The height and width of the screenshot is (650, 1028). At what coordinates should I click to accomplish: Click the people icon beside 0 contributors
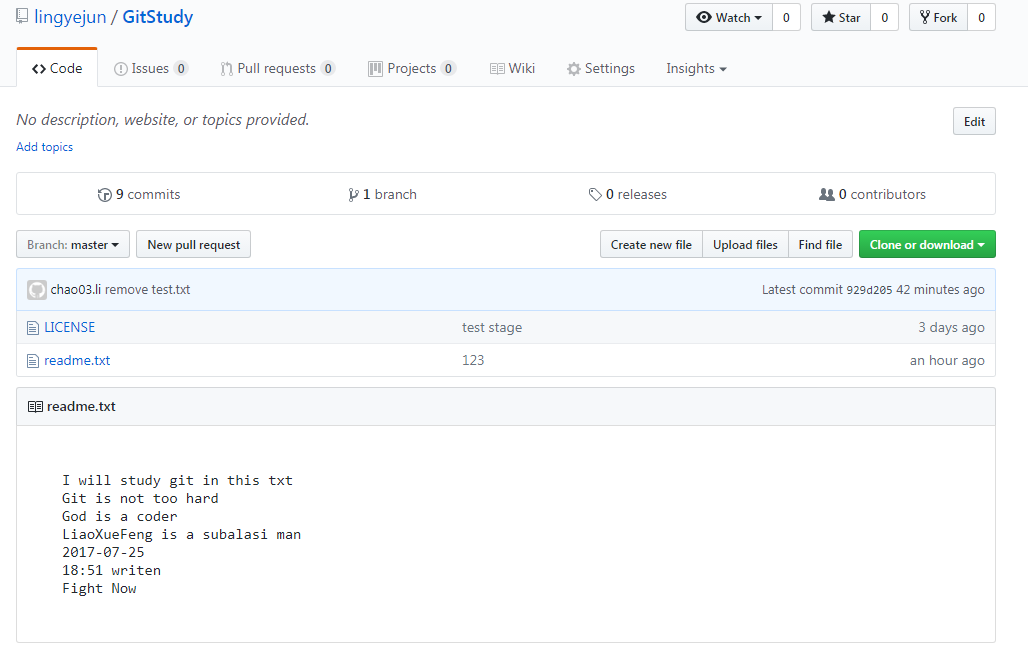[827, 195]
